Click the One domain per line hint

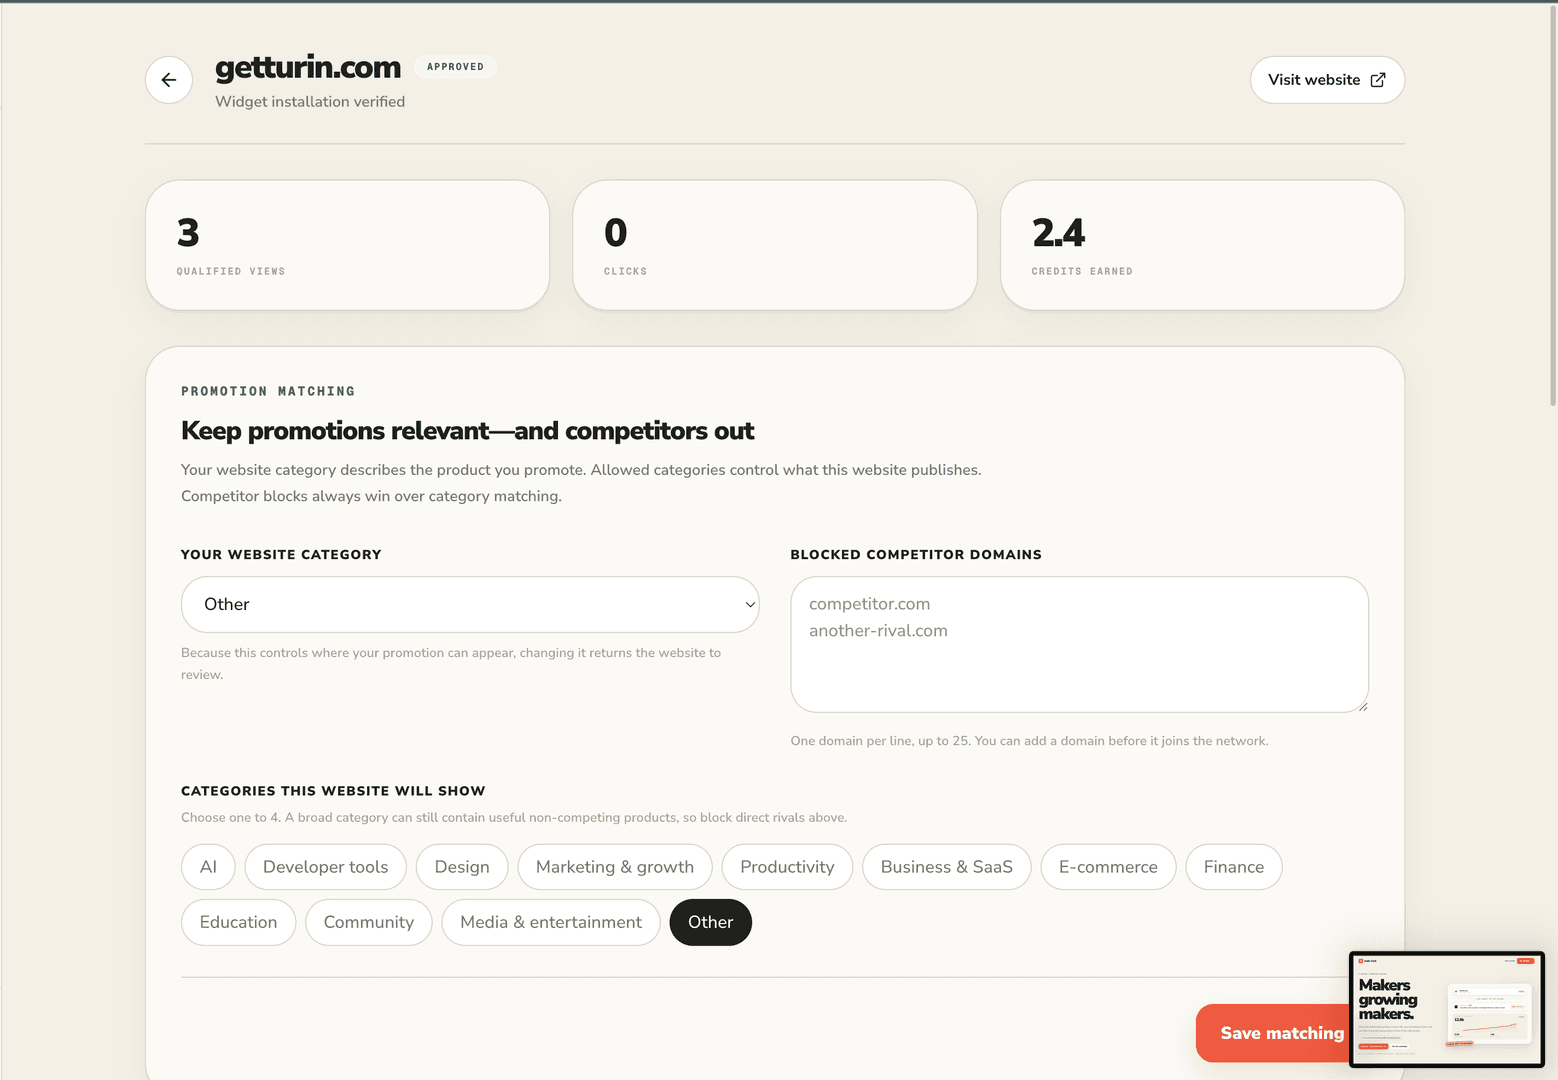(1030, 741)
